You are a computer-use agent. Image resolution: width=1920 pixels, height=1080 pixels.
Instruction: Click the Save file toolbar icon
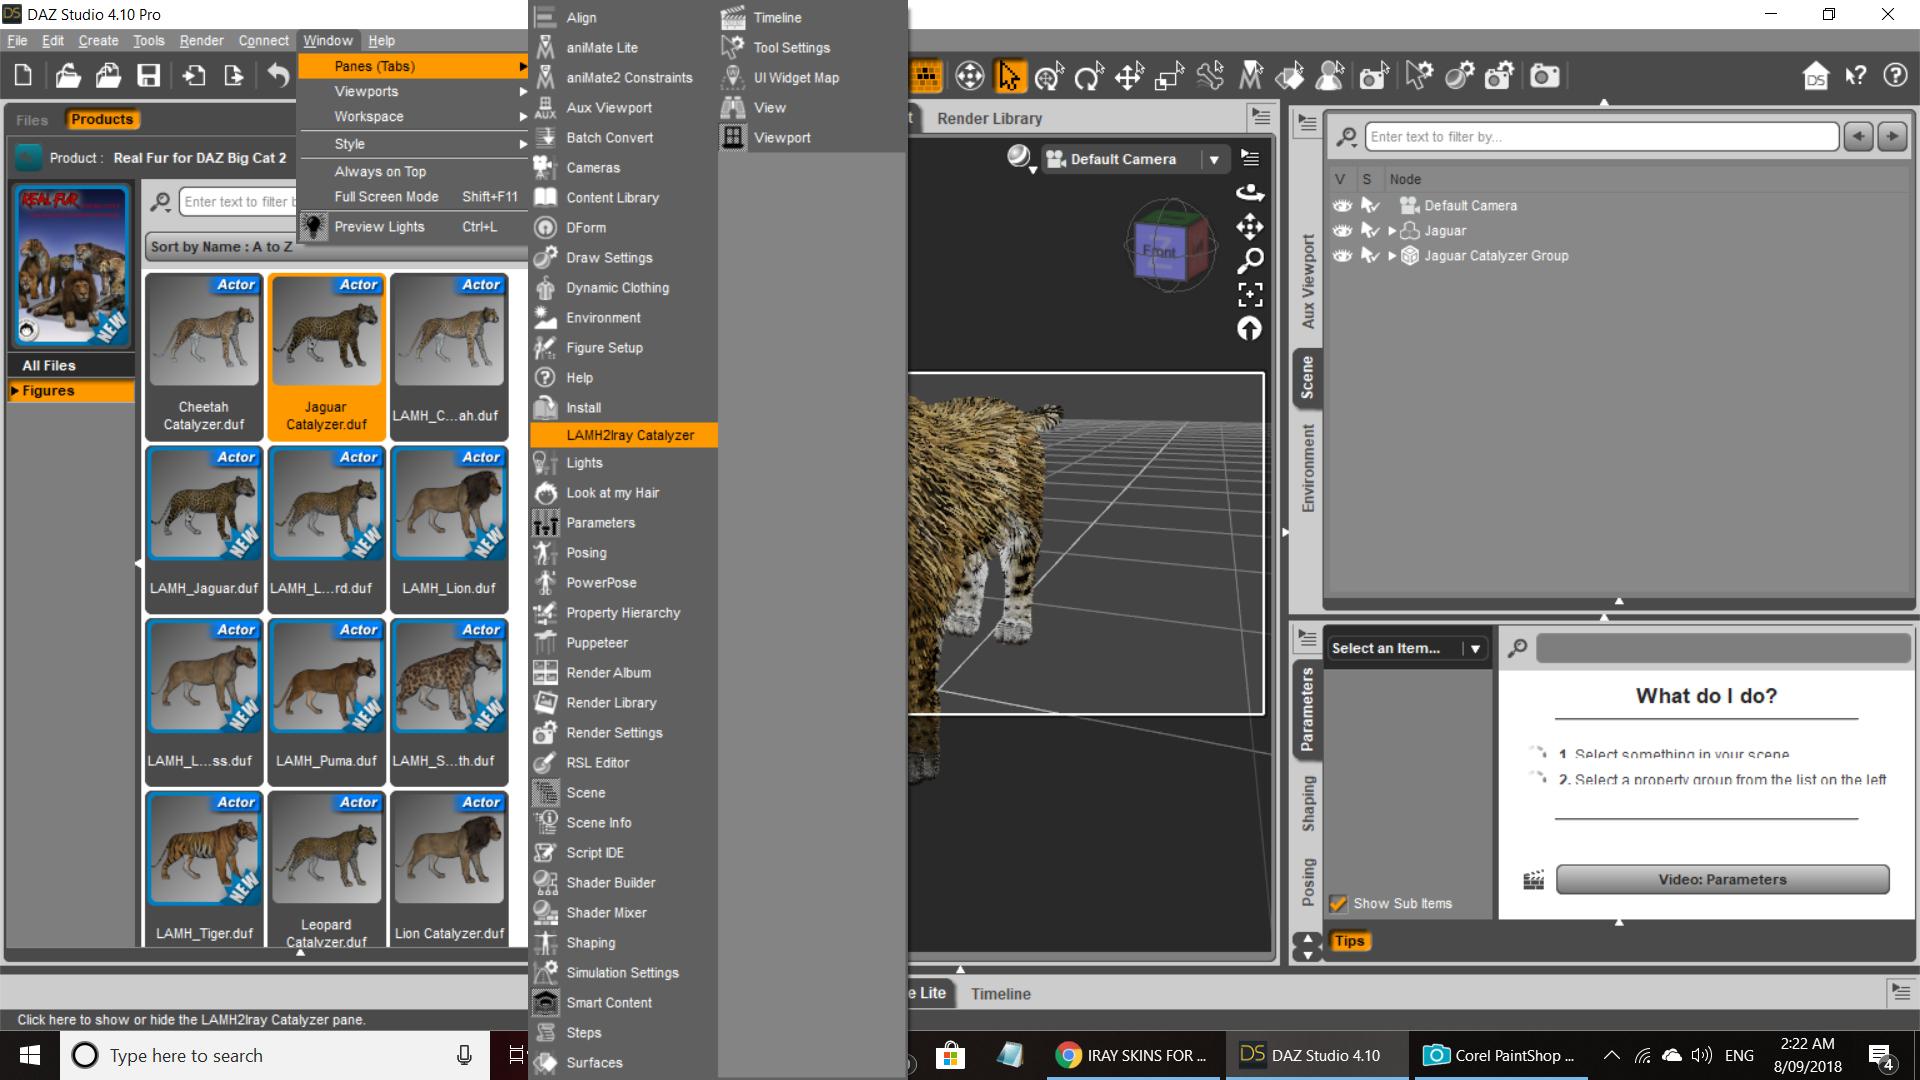148,76
